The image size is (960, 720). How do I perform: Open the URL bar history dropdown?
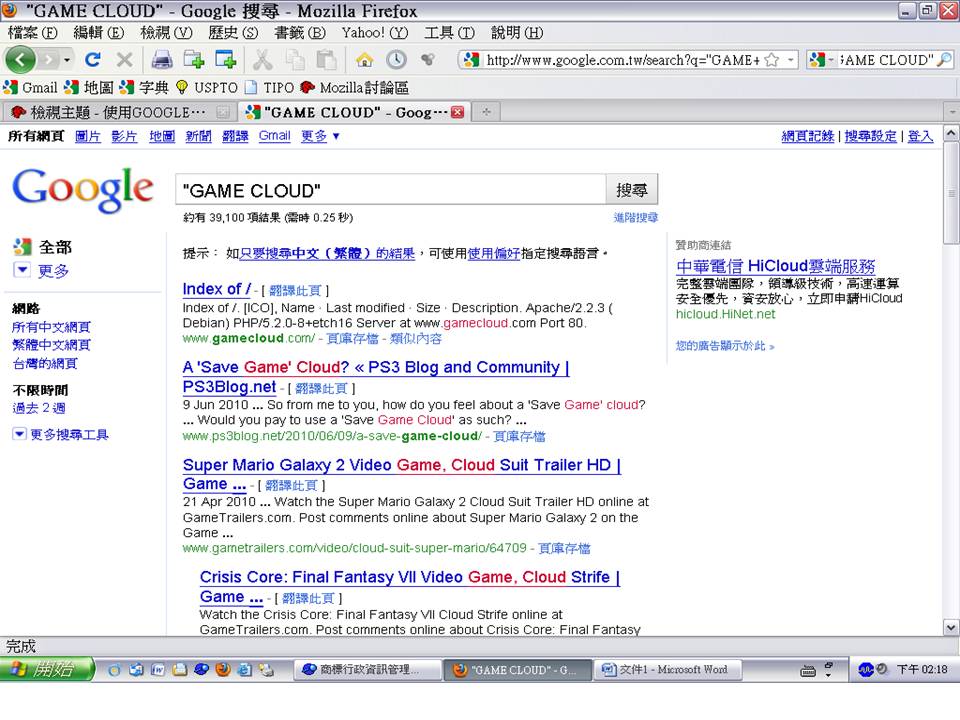point(790,60)
